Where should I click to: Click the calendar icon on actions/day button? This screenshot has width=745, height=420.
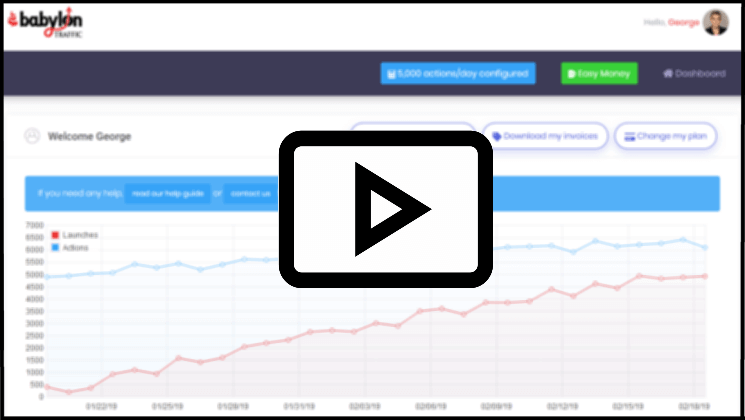392,74
